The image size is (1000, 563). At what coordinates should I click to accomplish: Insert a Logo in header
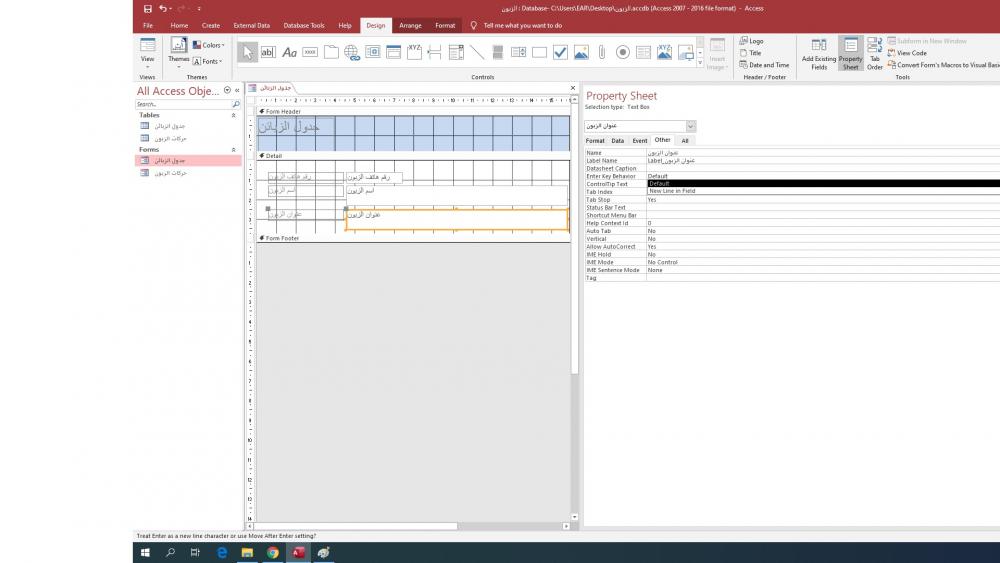pos(751,41)
